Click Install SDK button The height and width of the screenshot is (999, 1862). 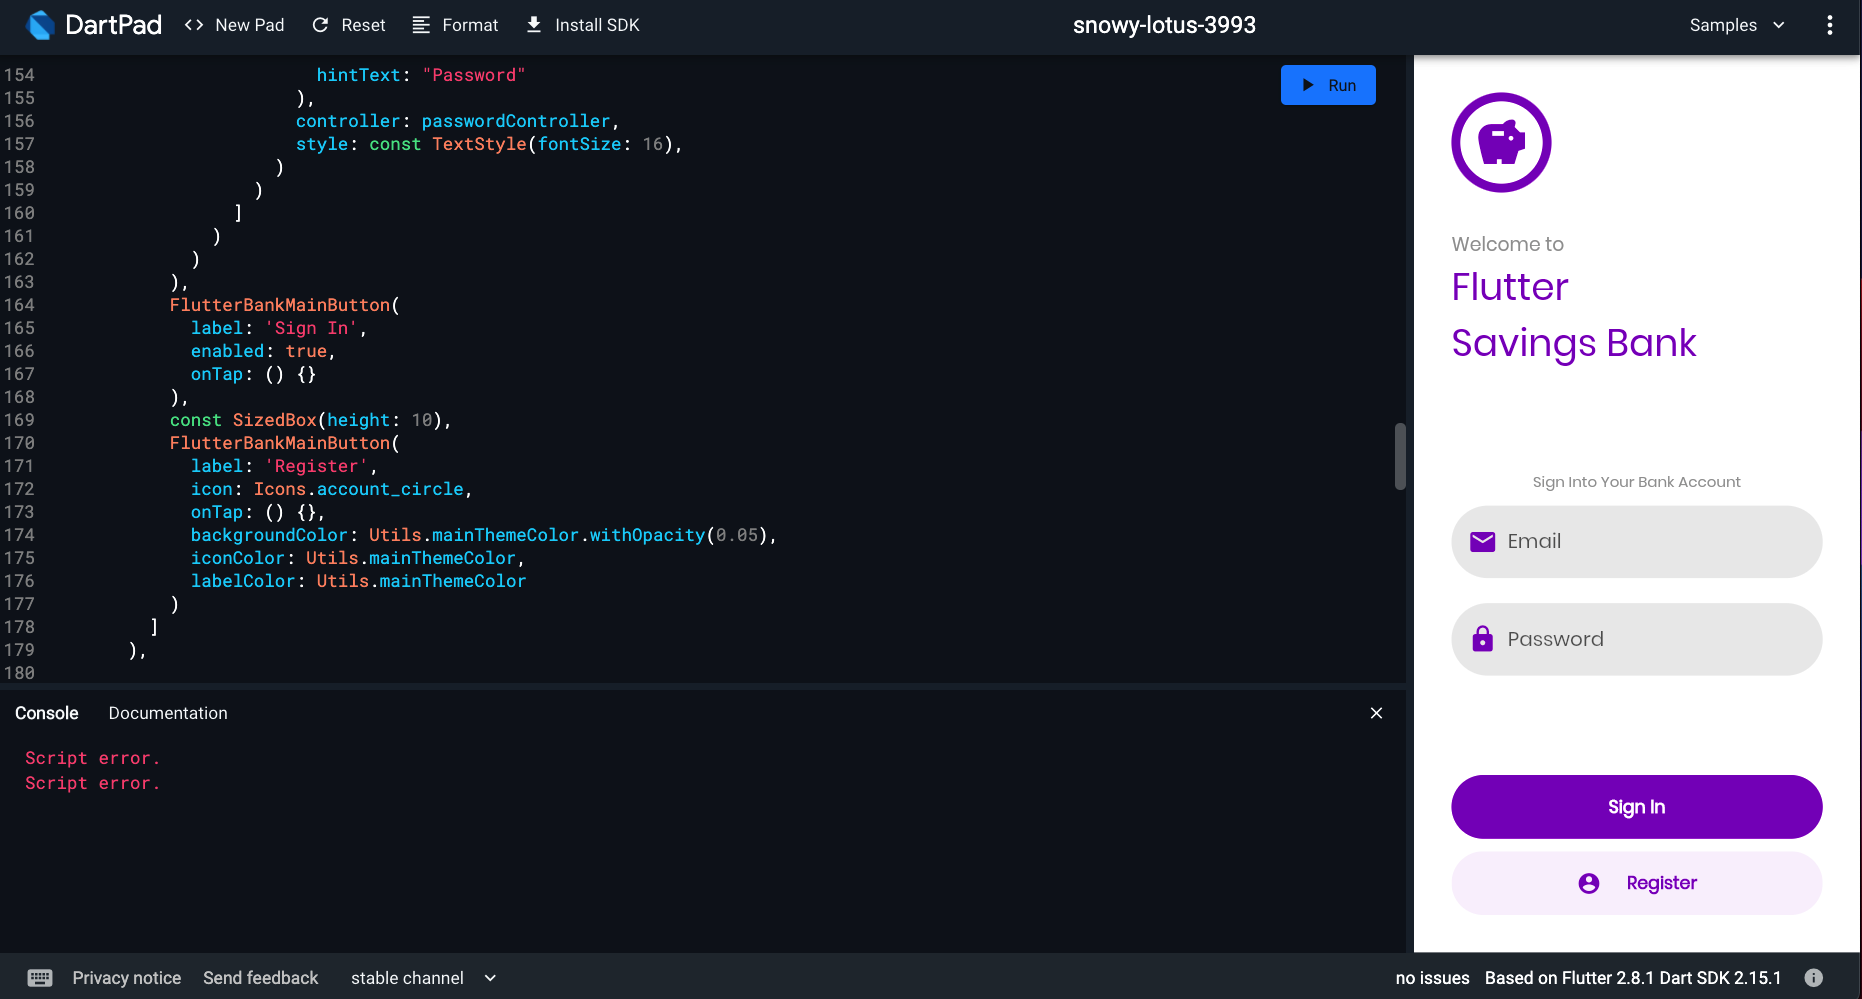point(582,25)
